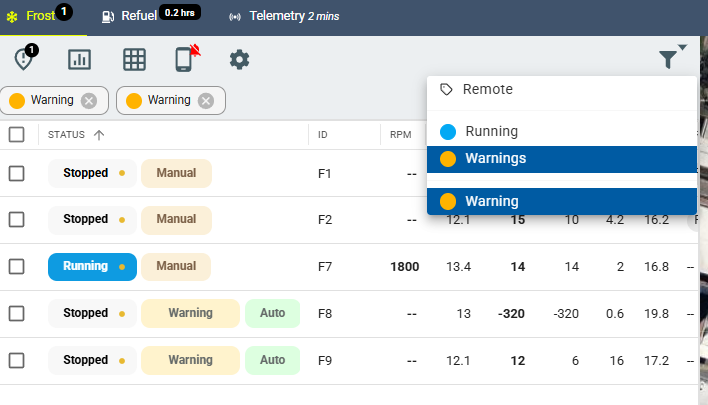Choose the Warnings filter option
Screen dimensions: 708x405
click(x=495, y=158)
